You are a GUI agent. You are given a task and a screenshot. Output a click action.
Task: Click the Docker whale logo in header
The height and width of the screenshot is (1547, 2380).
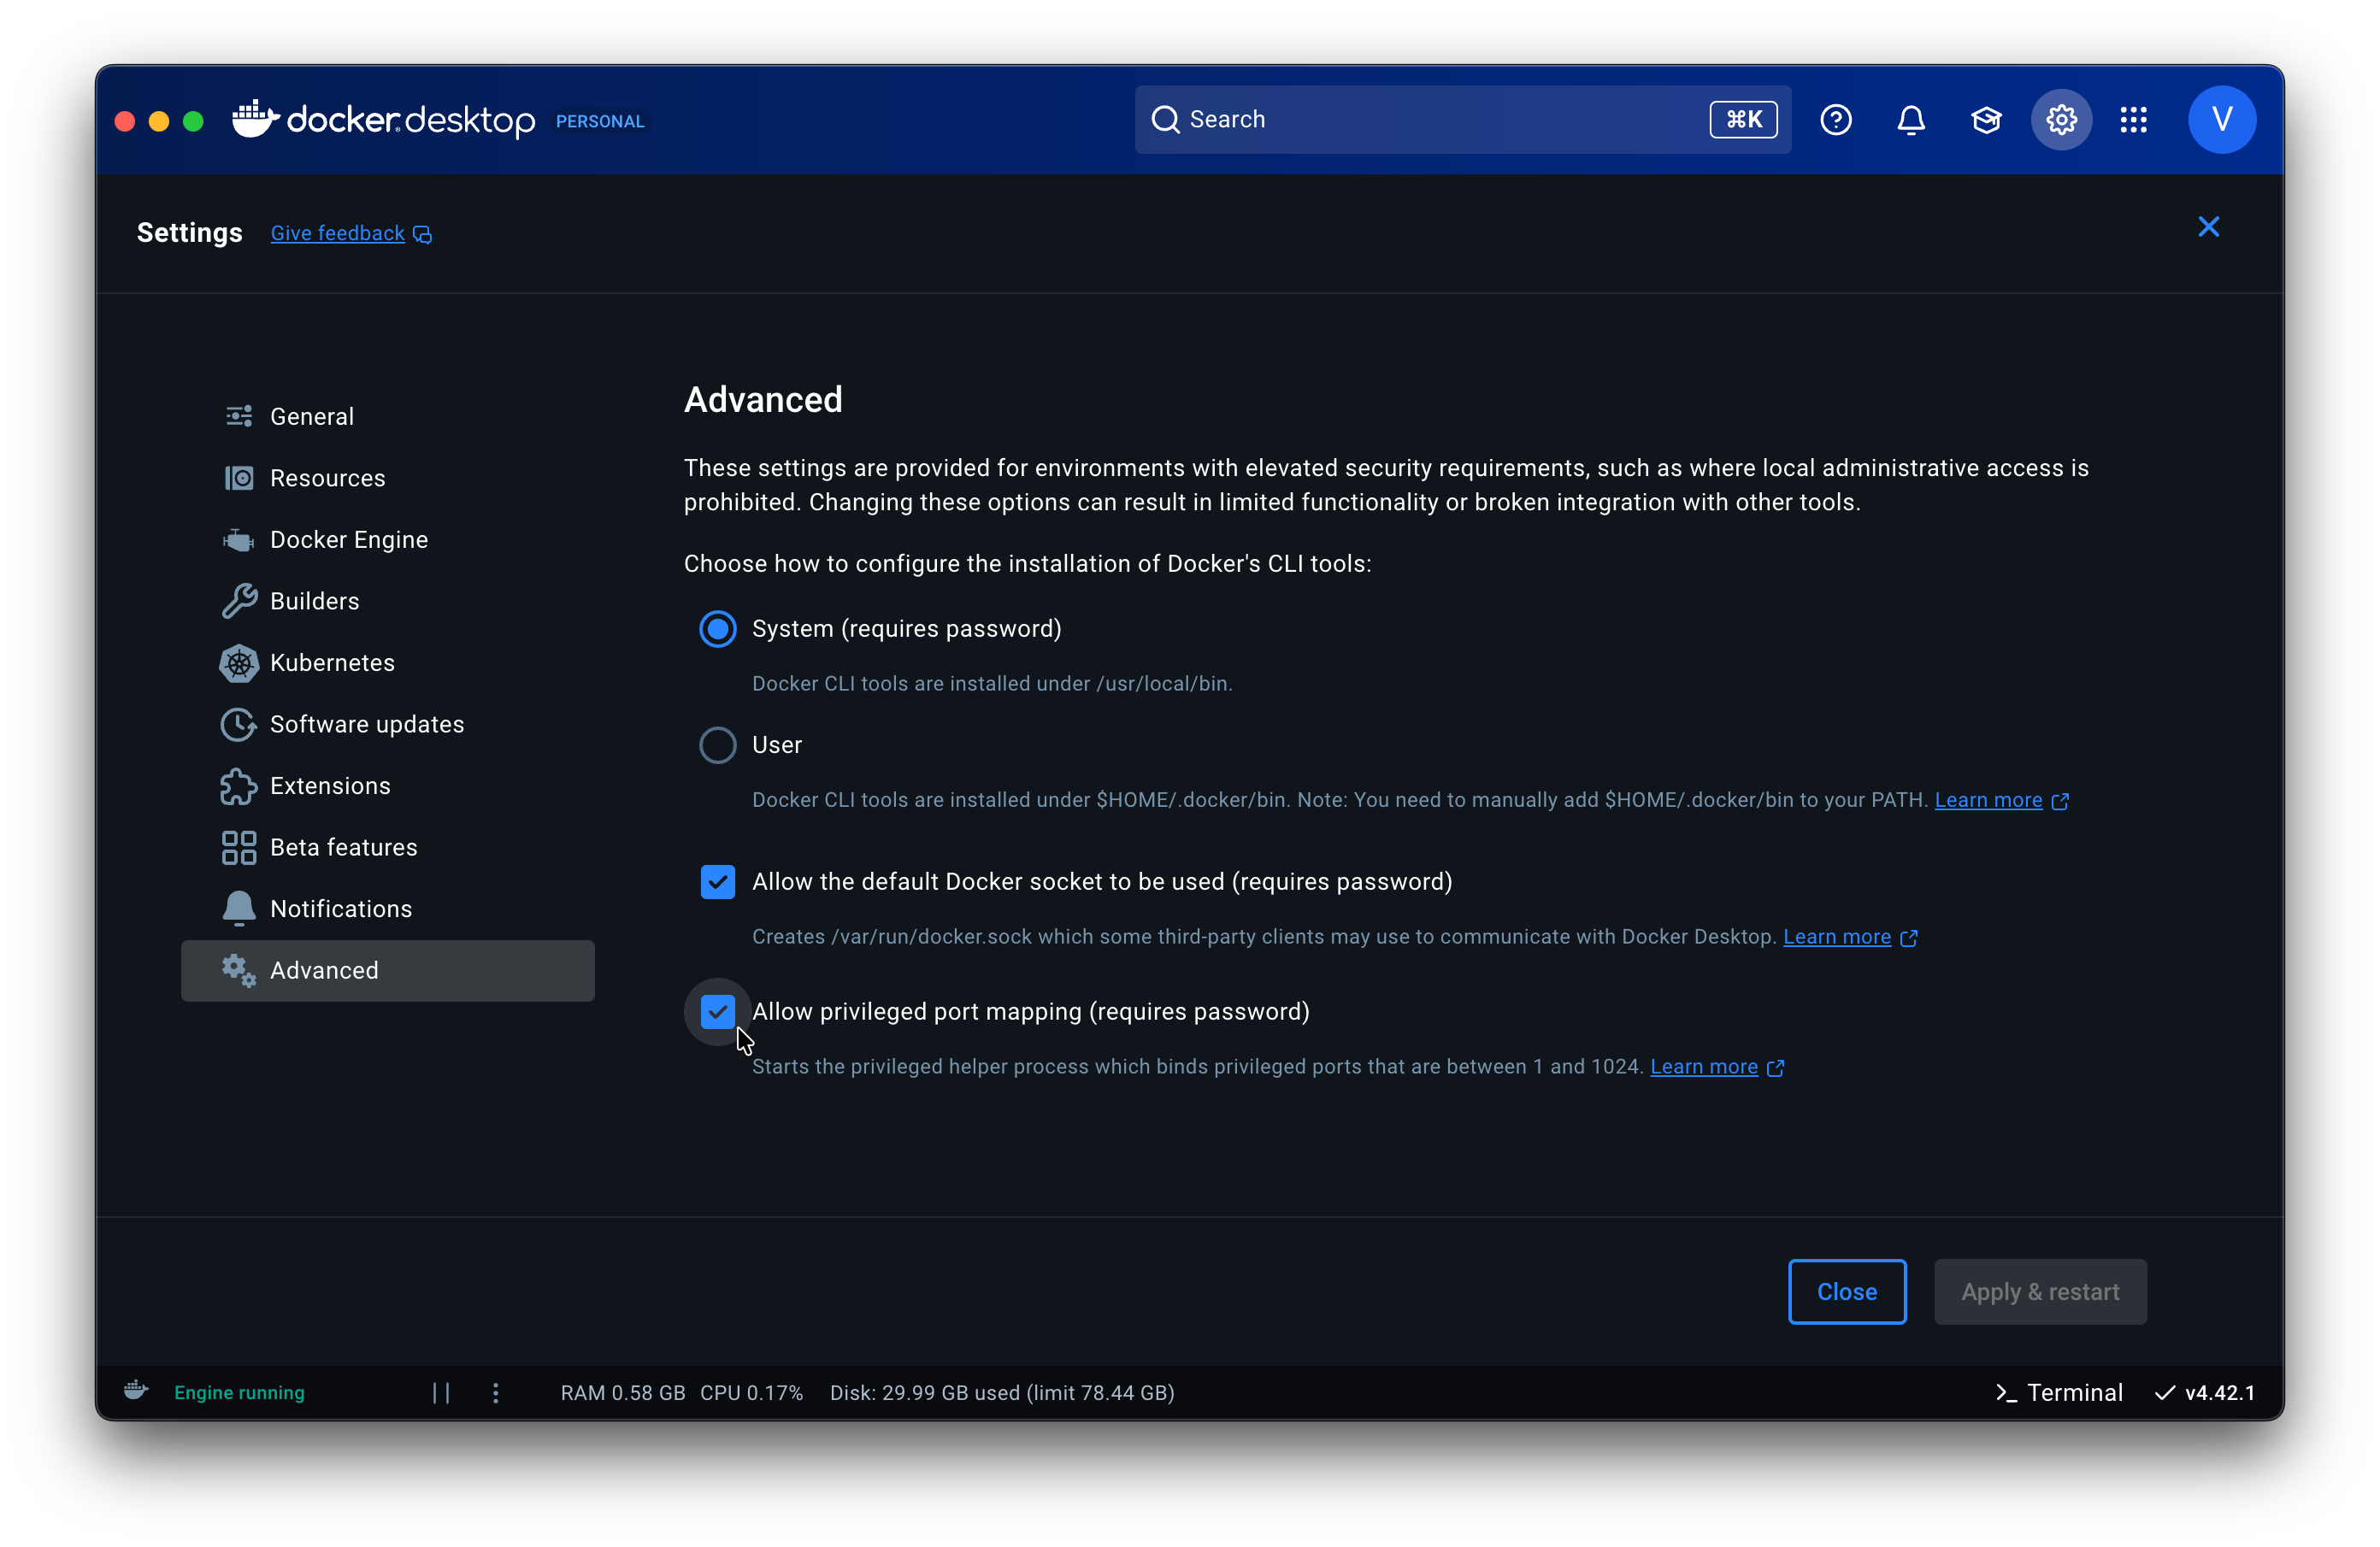pos(254,119)
